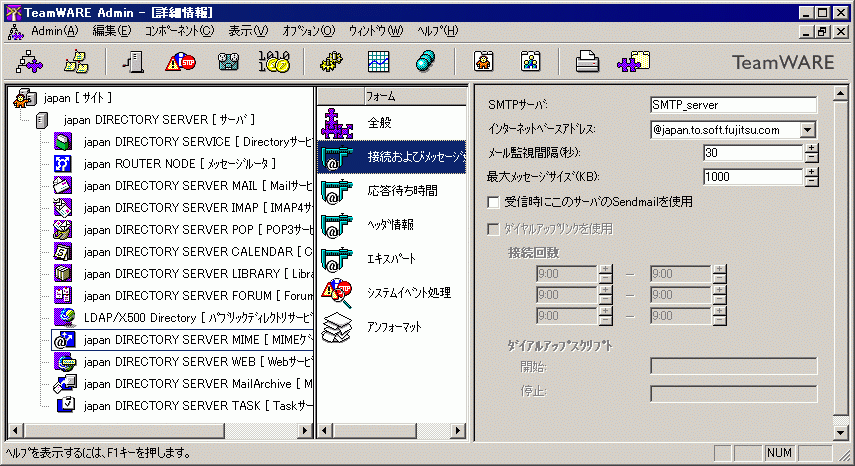Click form list scrollbar right arrow
Screen dimensions: 855x466
coord(458,431)
